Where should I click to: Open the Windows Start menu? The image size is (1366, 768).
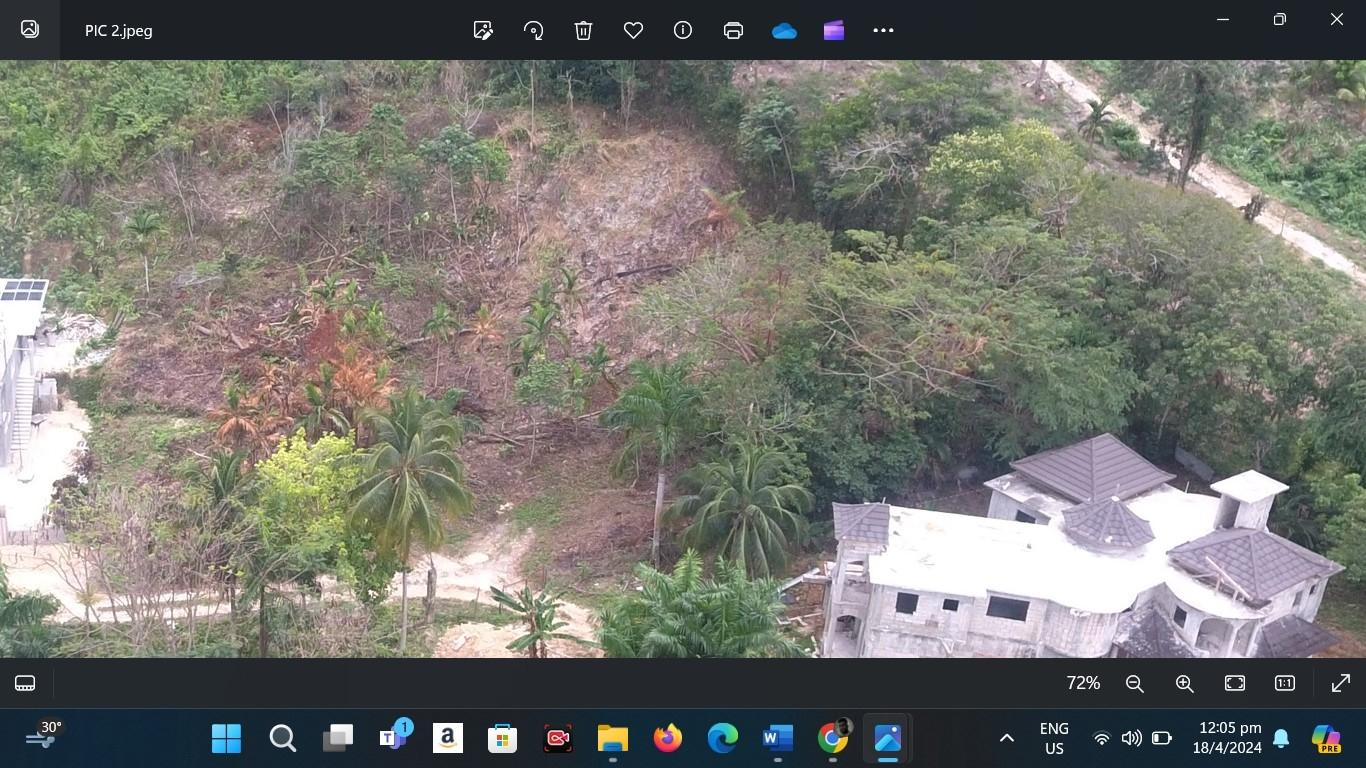[226, 738]
